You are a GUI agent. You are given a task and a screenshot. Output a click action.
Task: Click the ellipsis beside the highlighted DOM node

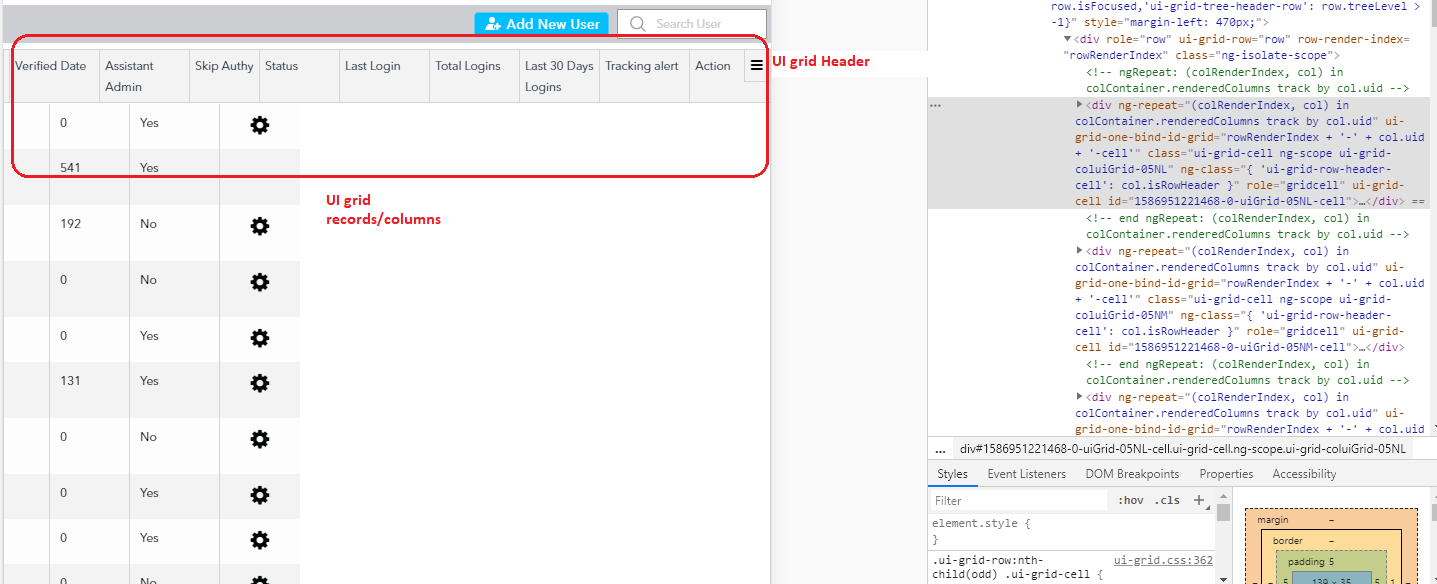coord(935,105)
